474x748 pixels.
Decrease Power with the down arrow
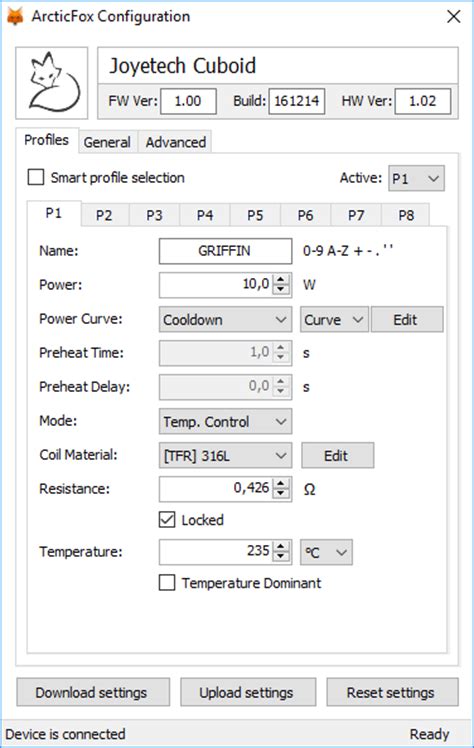point(281,290)
